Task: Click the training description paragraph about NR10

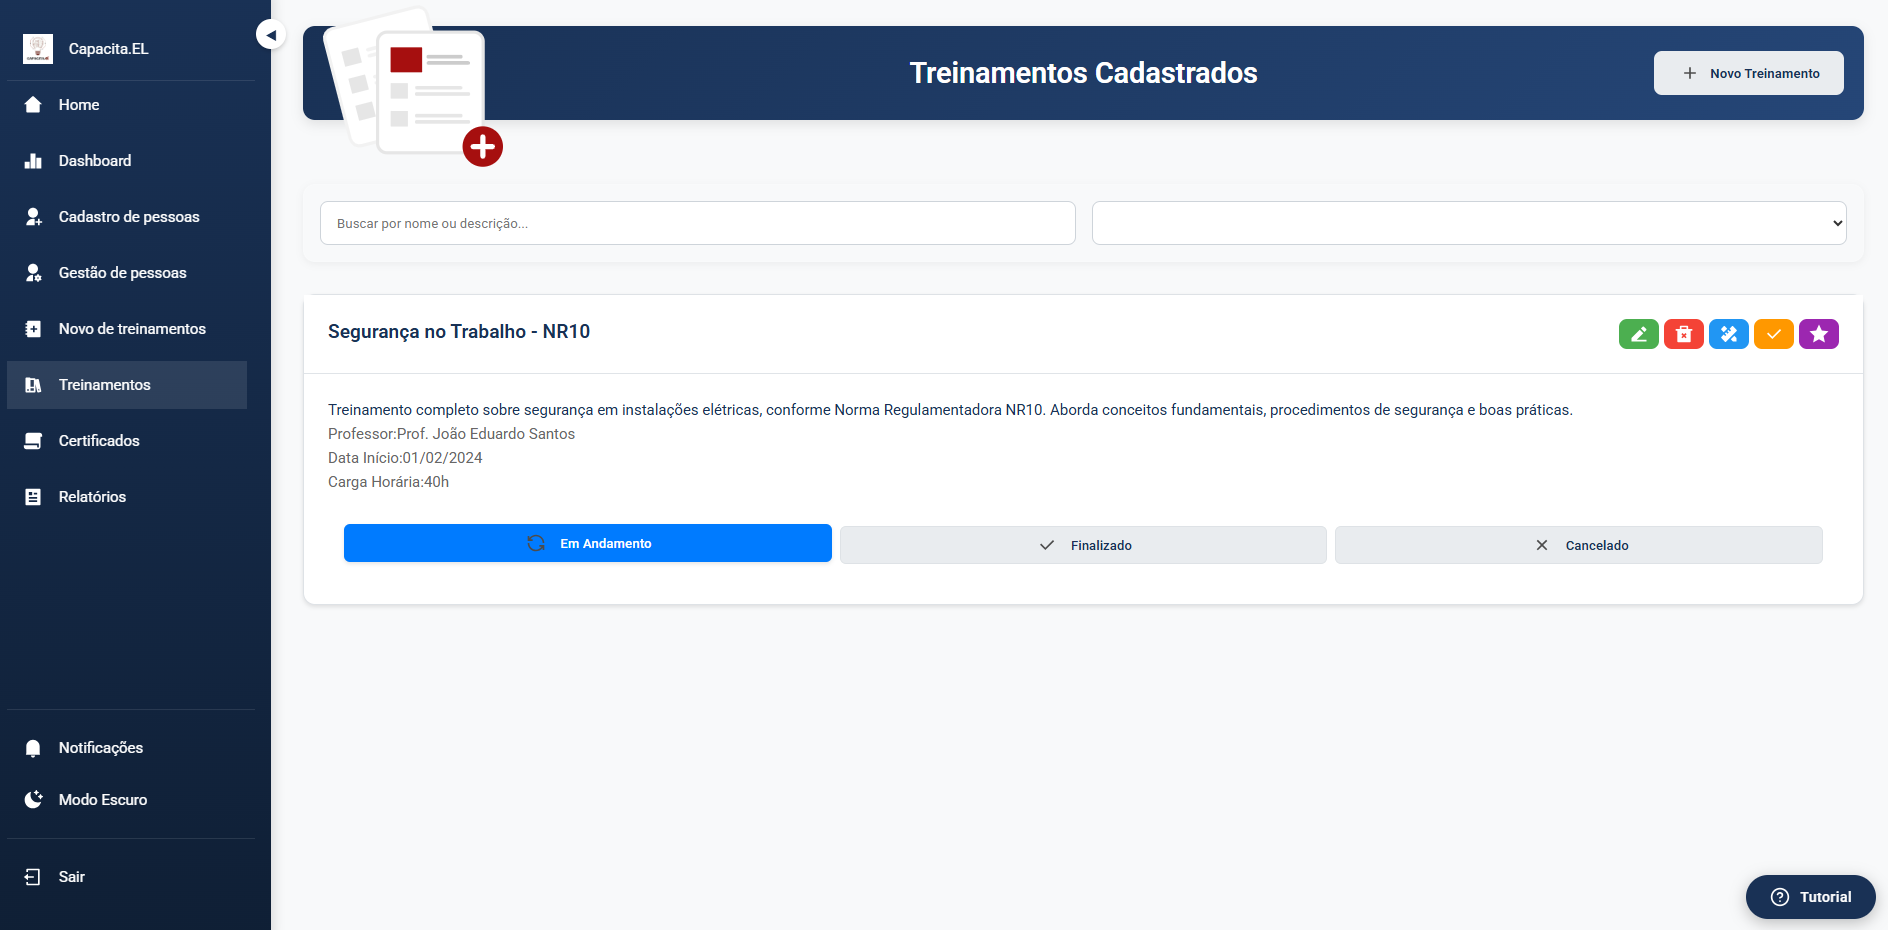Action: coord(950,410)
